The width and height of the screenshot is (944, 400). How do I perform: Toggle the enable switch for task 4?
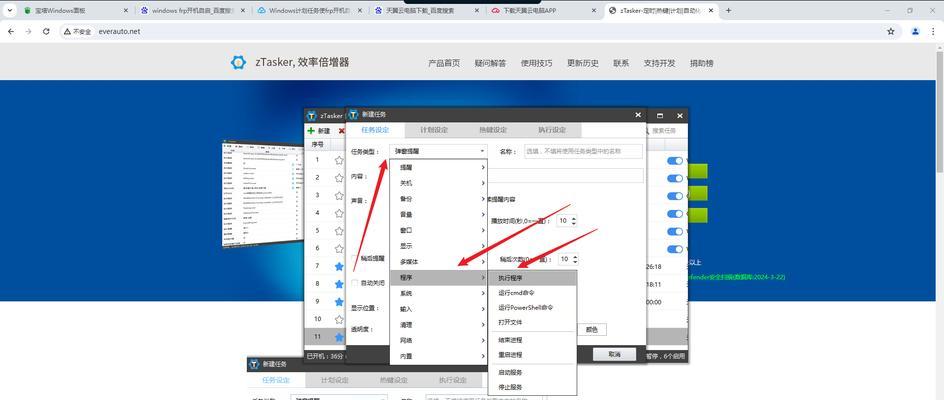[675, 213]
